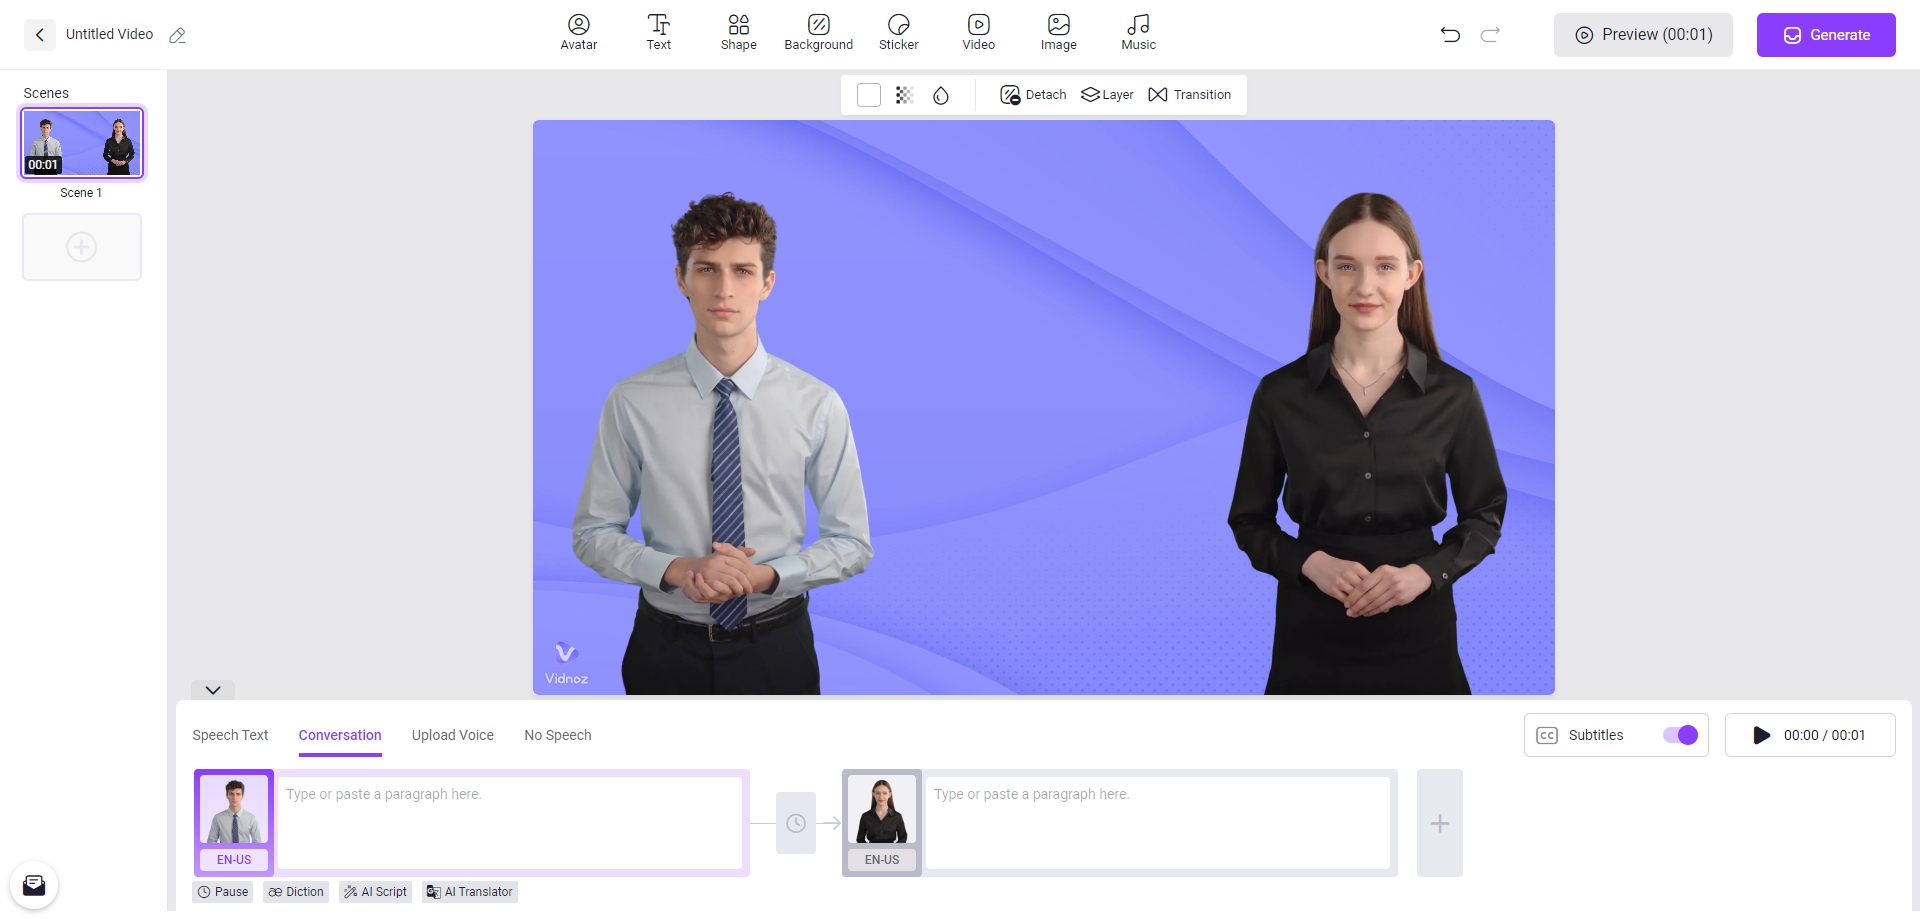This screenshot has width=1920, height=919.
Task: Add another conversation line with plus button
Action: tap(1440, 823)
